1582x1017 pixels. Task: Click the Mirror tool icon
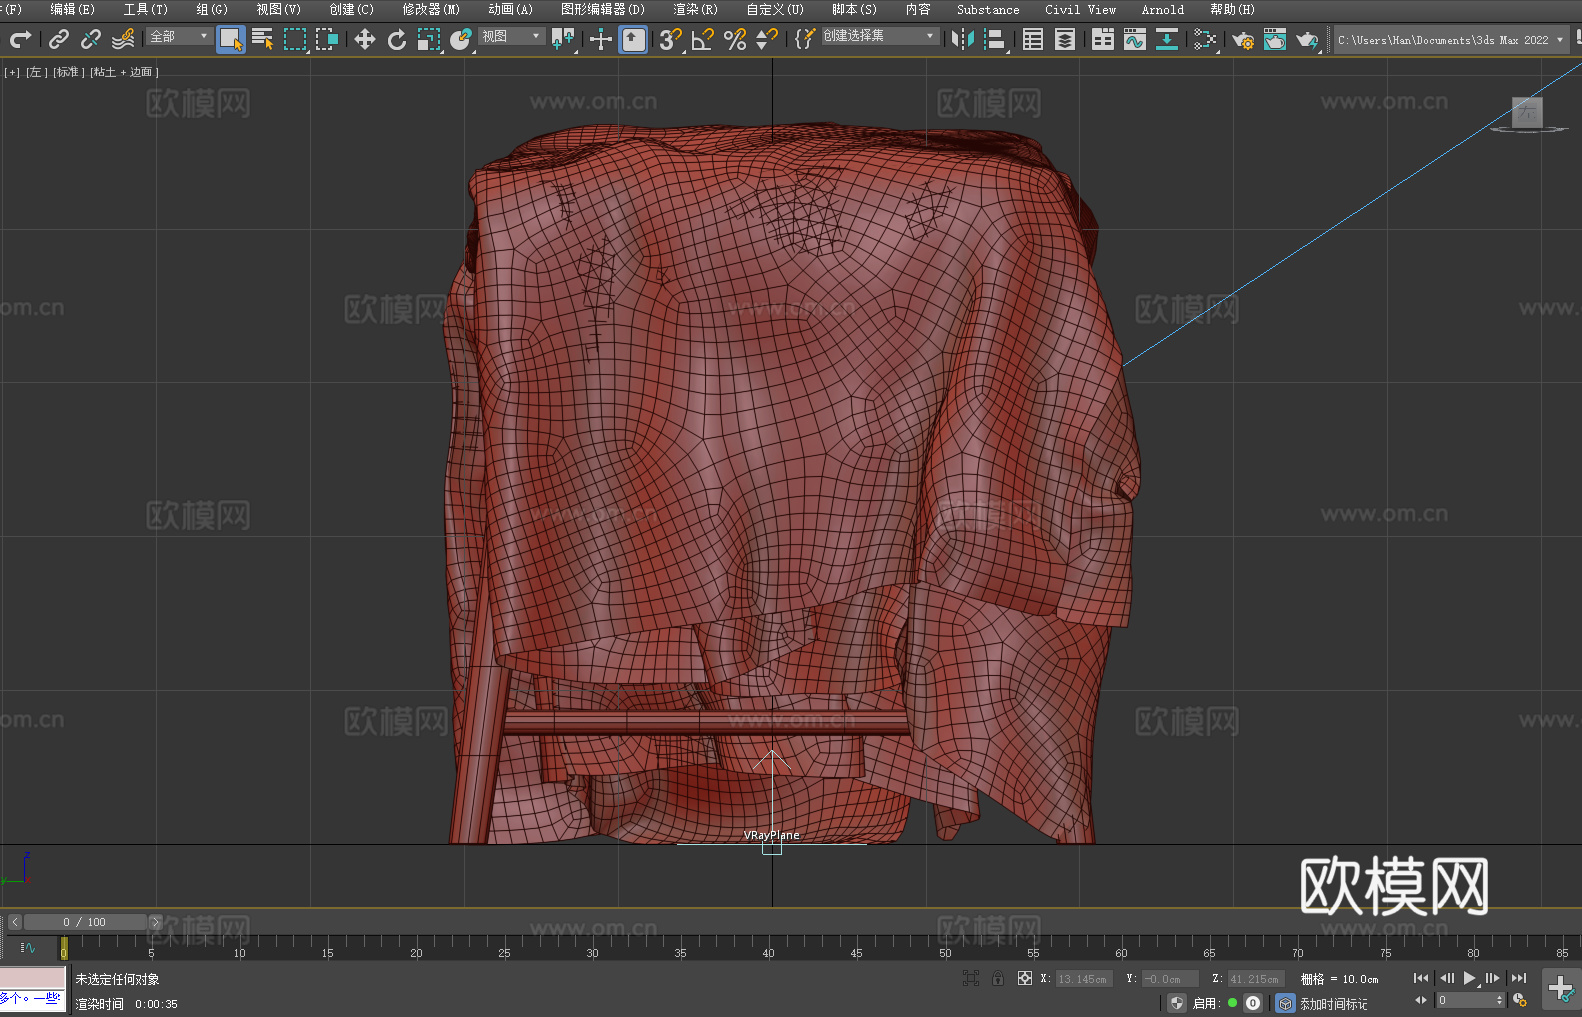tap(962, 39)
